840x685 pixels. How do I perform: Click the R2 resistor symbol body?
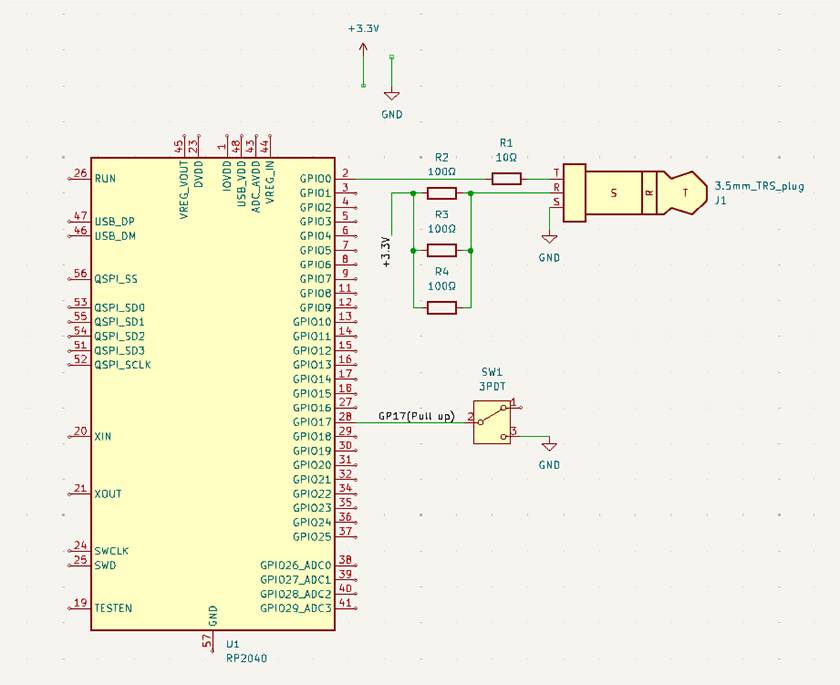coord(441,193)
